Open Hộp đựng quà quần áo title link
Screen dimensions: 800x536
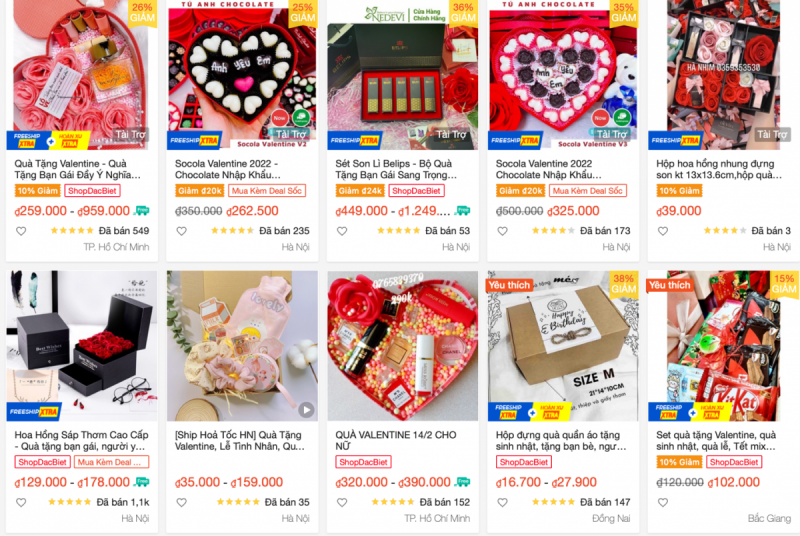(560, 441)
